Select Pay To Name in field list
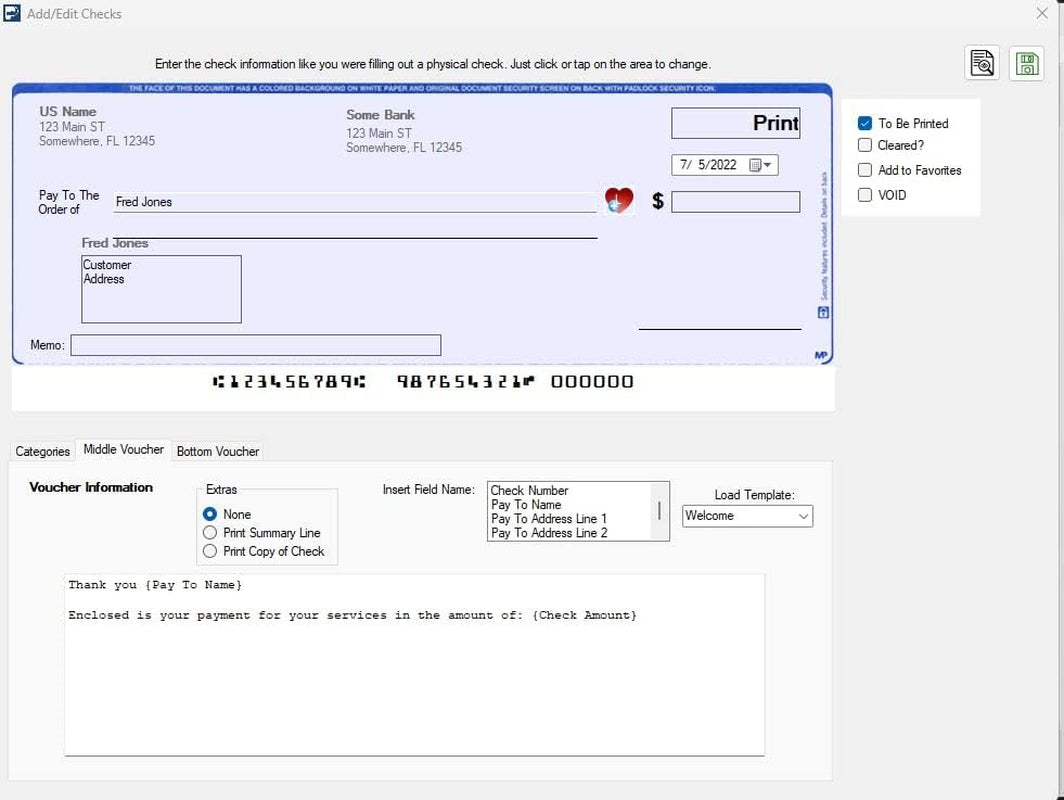 pos(526,504)
